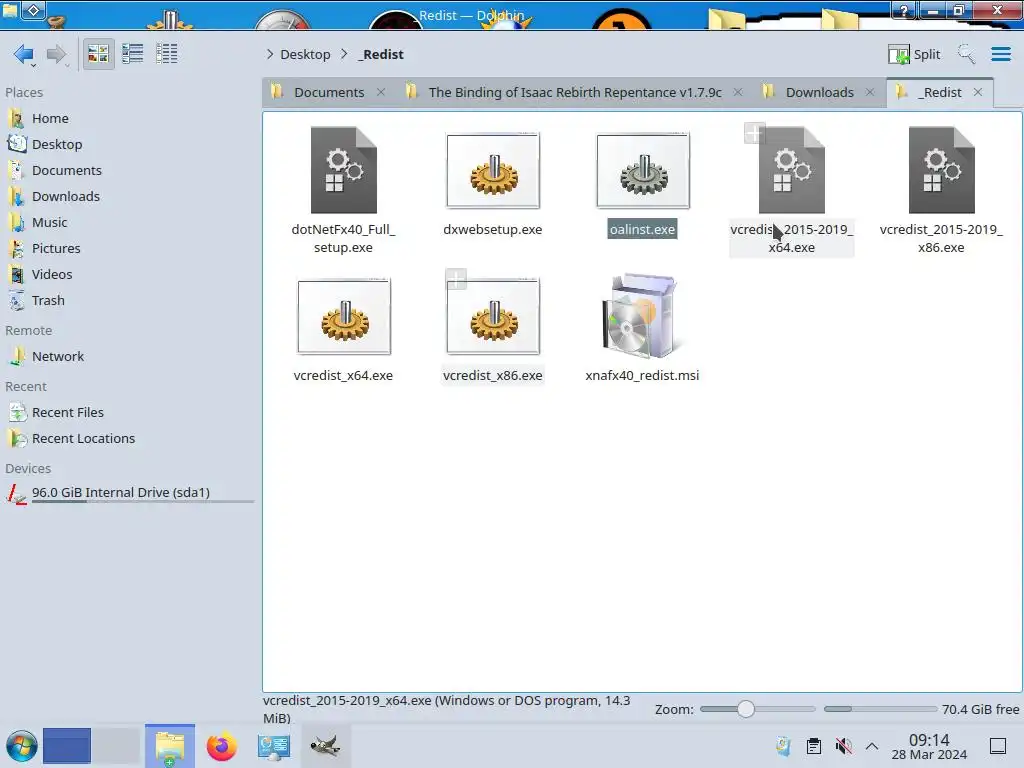Select _Redist in breadcrumb path
This screenshot has height=768, width=1024.
point(381,54)
